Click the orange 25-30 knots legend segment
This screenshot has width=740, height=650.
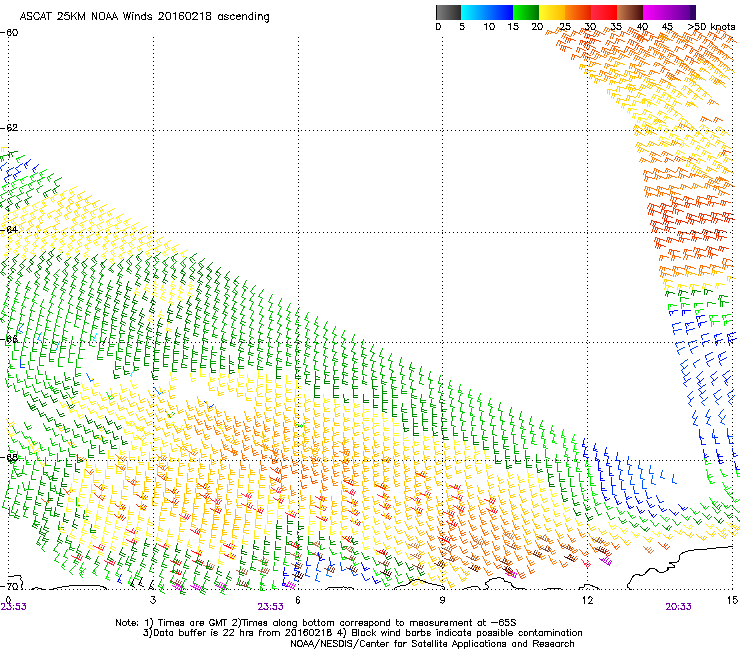click(578, 12)
